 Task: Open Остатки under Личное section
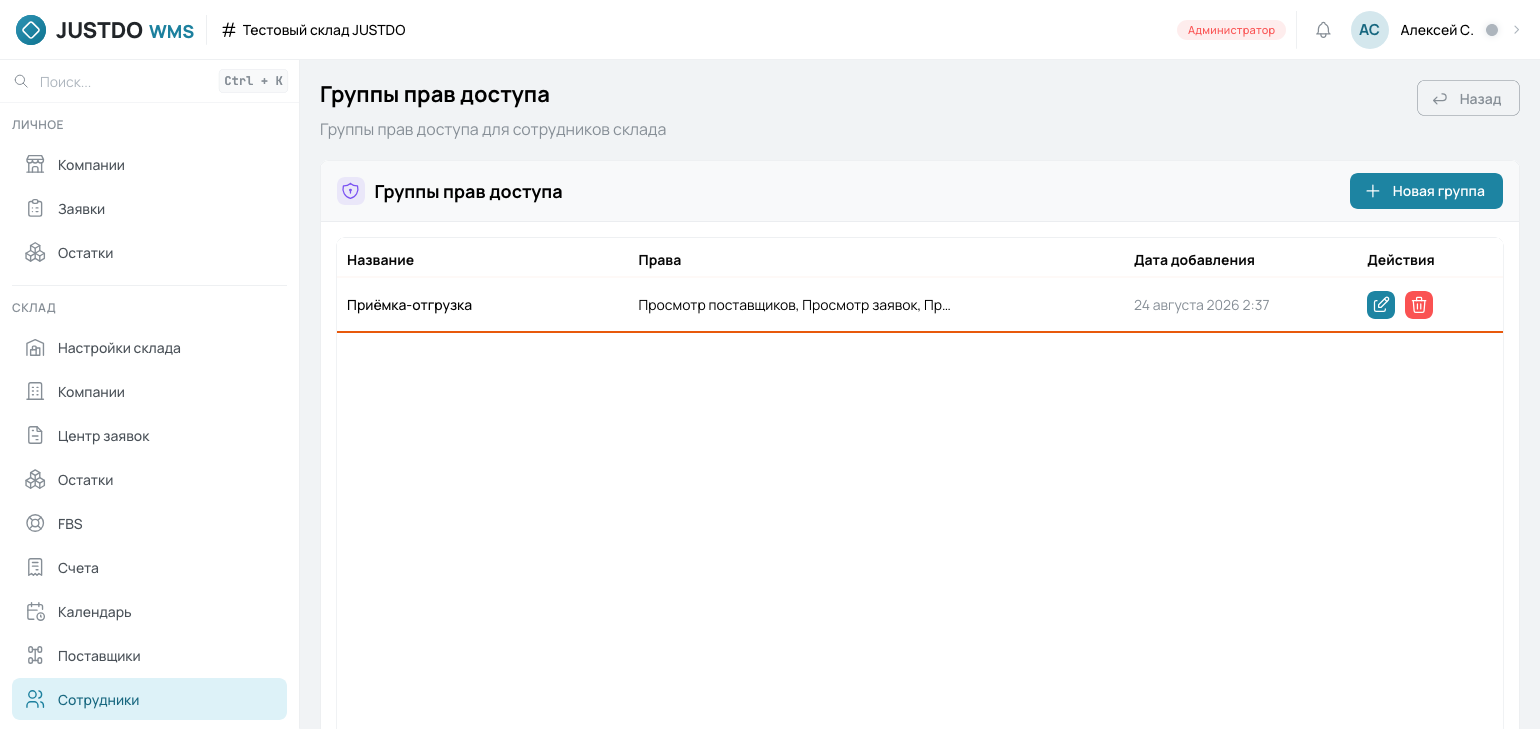(x=149, y=253)
